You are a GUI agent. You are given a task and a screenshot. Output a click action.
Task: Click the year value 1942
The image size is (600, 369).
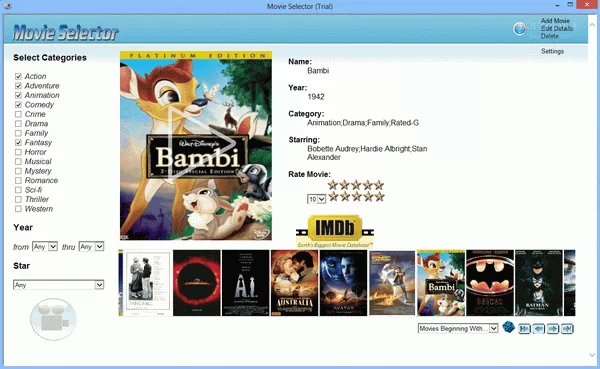point(316,97)
